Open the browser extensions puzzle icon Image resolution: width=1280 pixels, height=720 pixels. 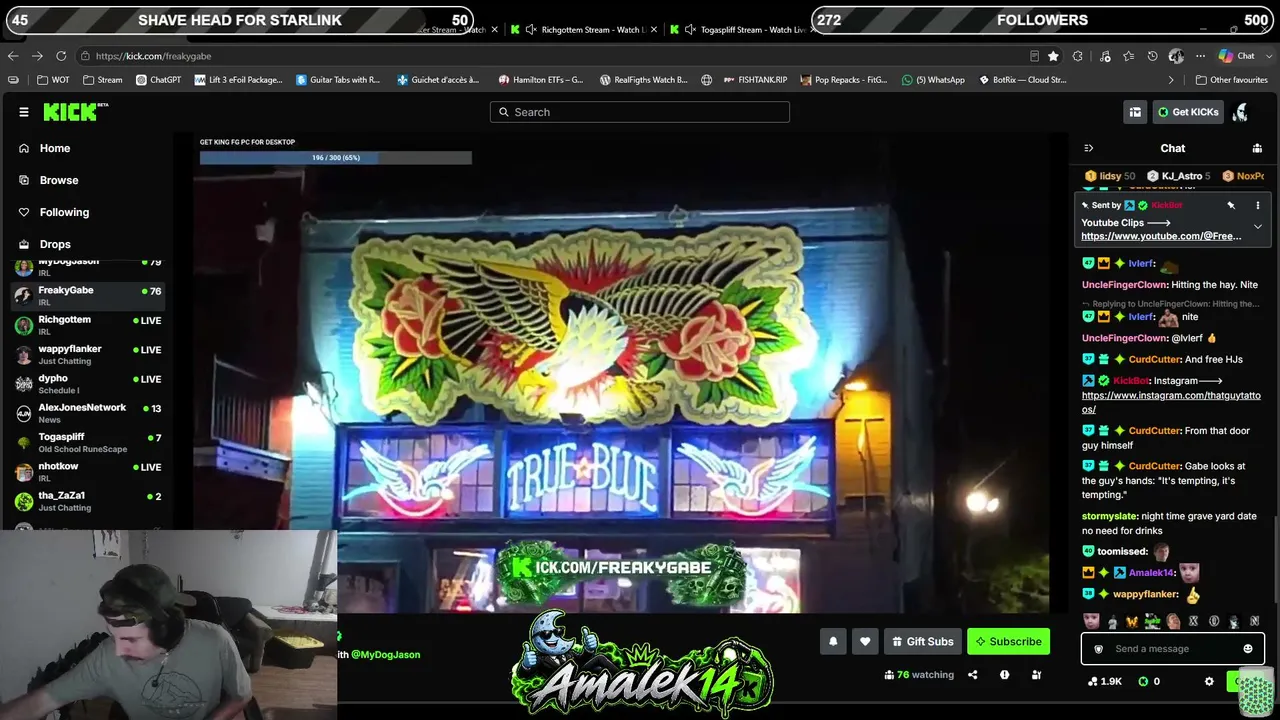1077,56
